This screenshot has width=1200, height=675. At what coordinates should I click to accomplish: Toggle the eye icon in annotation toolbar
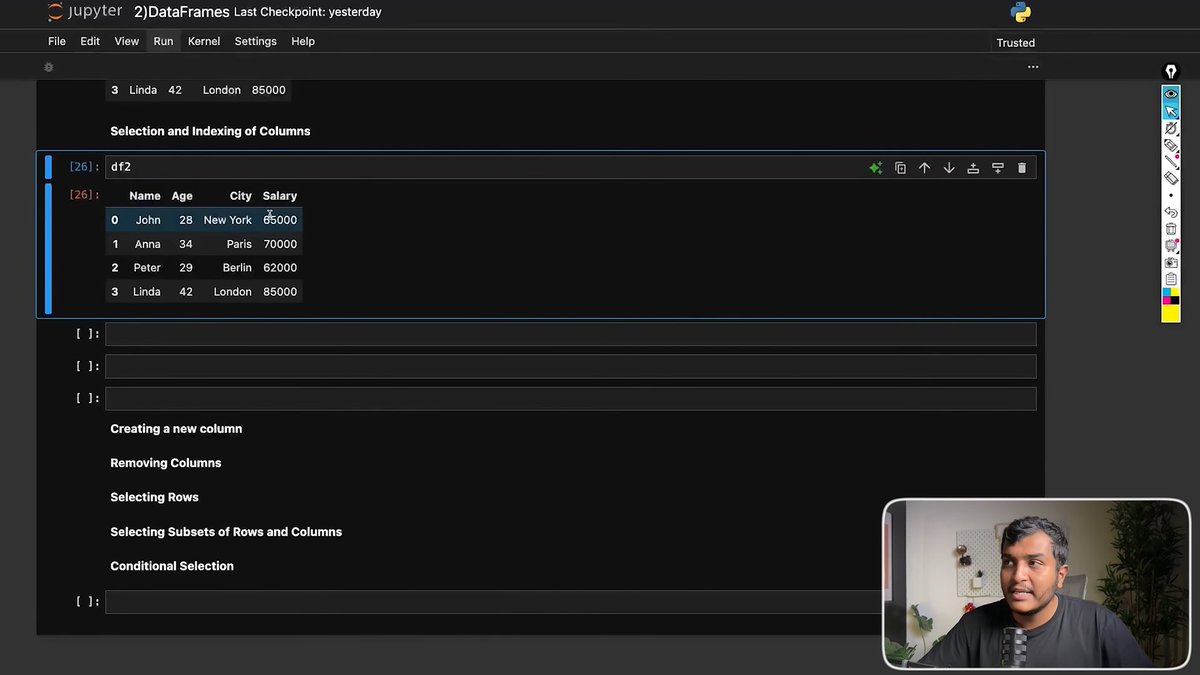coord(1170,93)
